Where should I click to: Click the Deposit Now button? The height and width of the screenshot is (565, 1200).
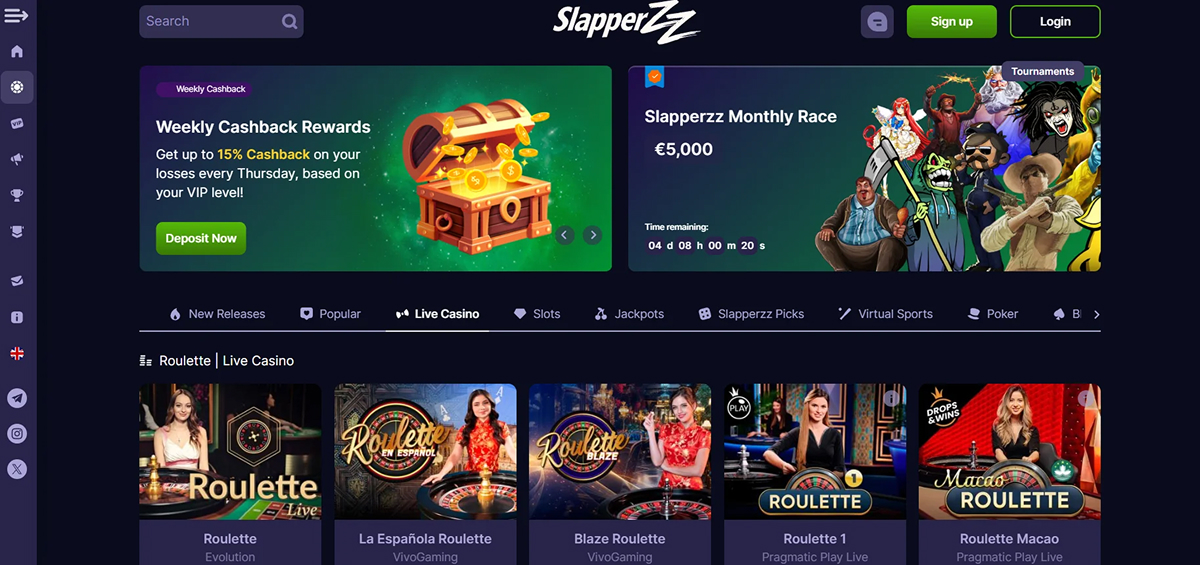(x=201, y=238)
